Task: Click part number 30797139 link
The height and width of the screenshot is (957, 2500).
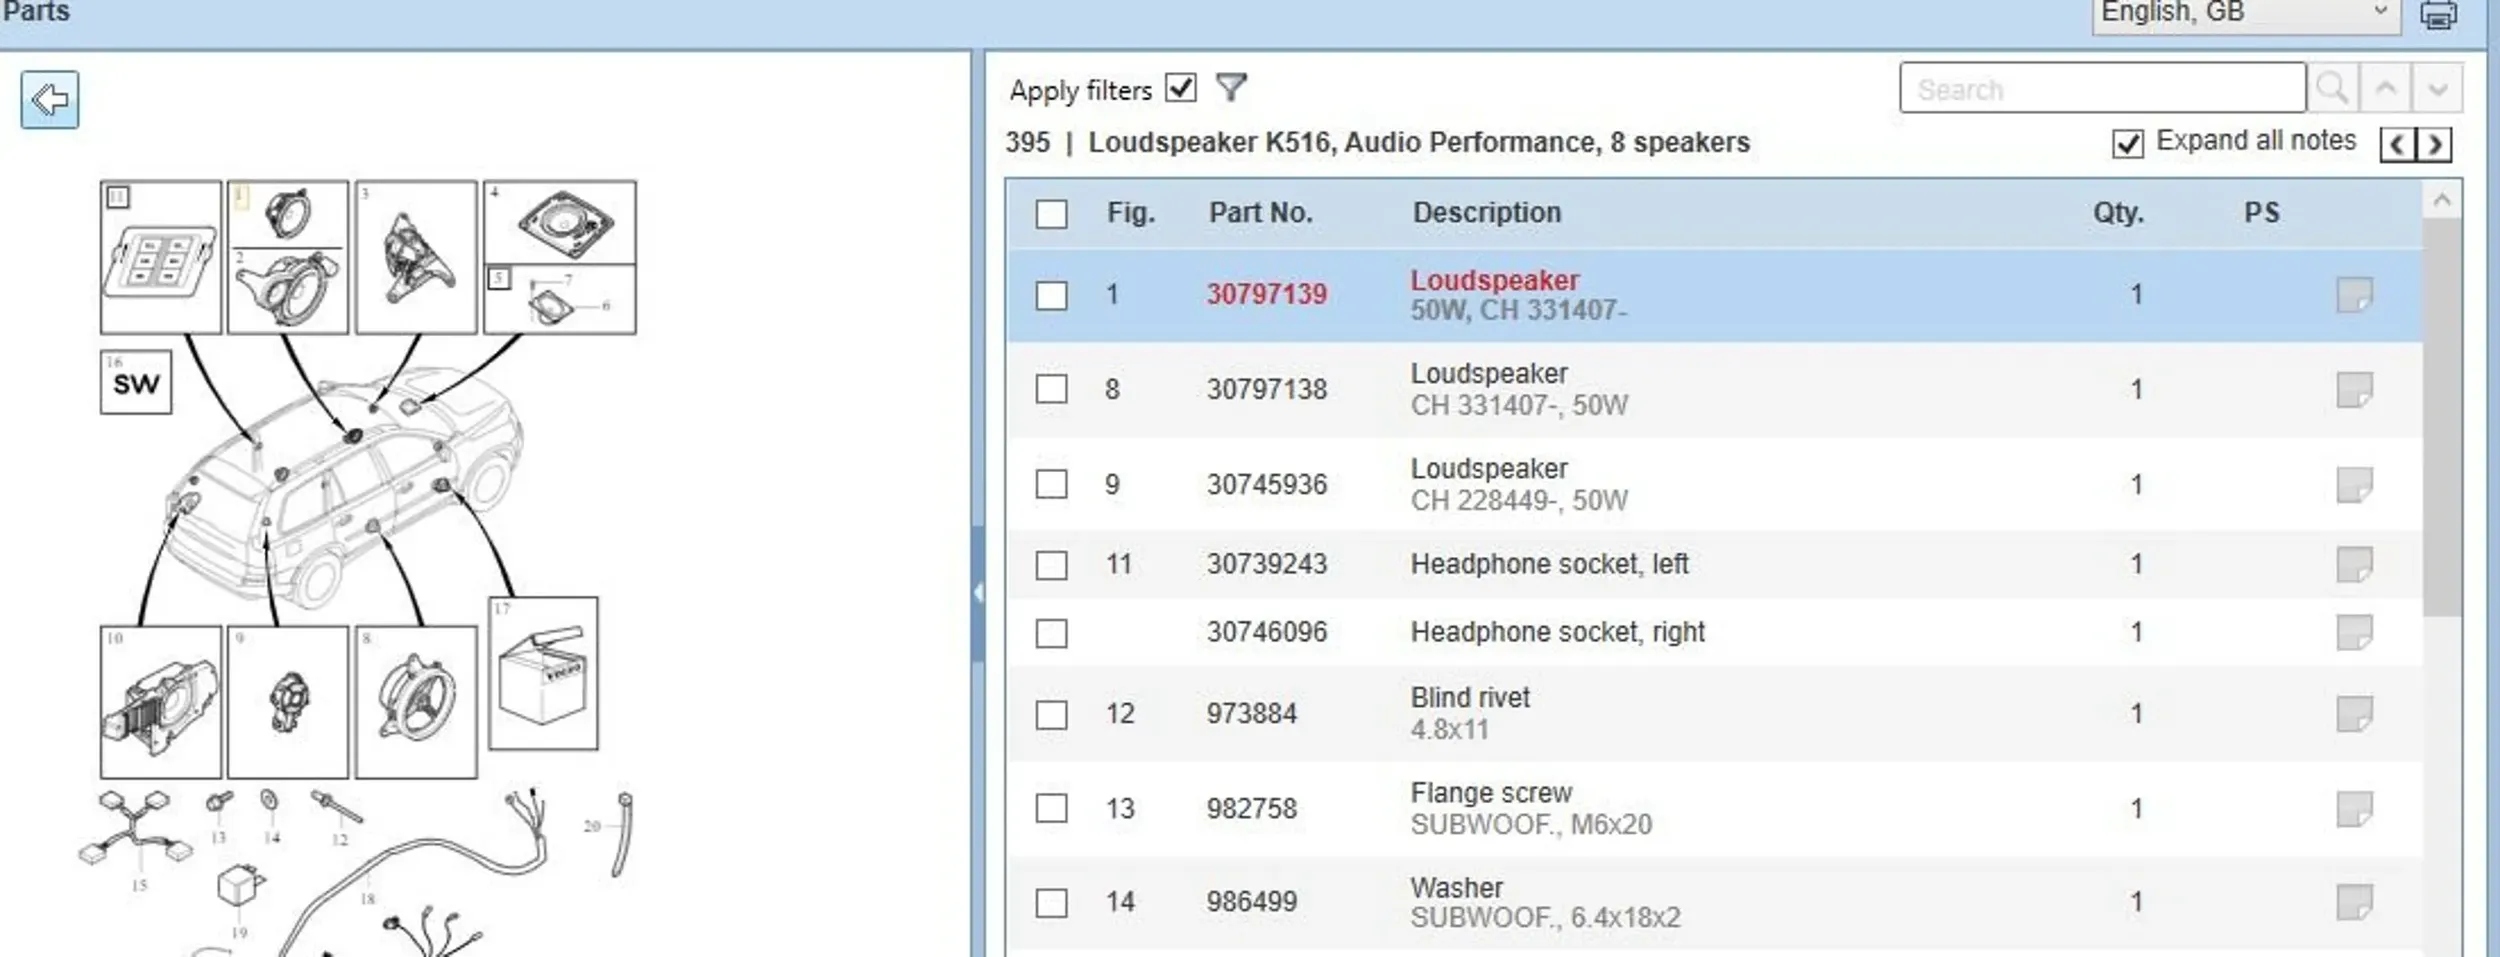Action: 1266,295
